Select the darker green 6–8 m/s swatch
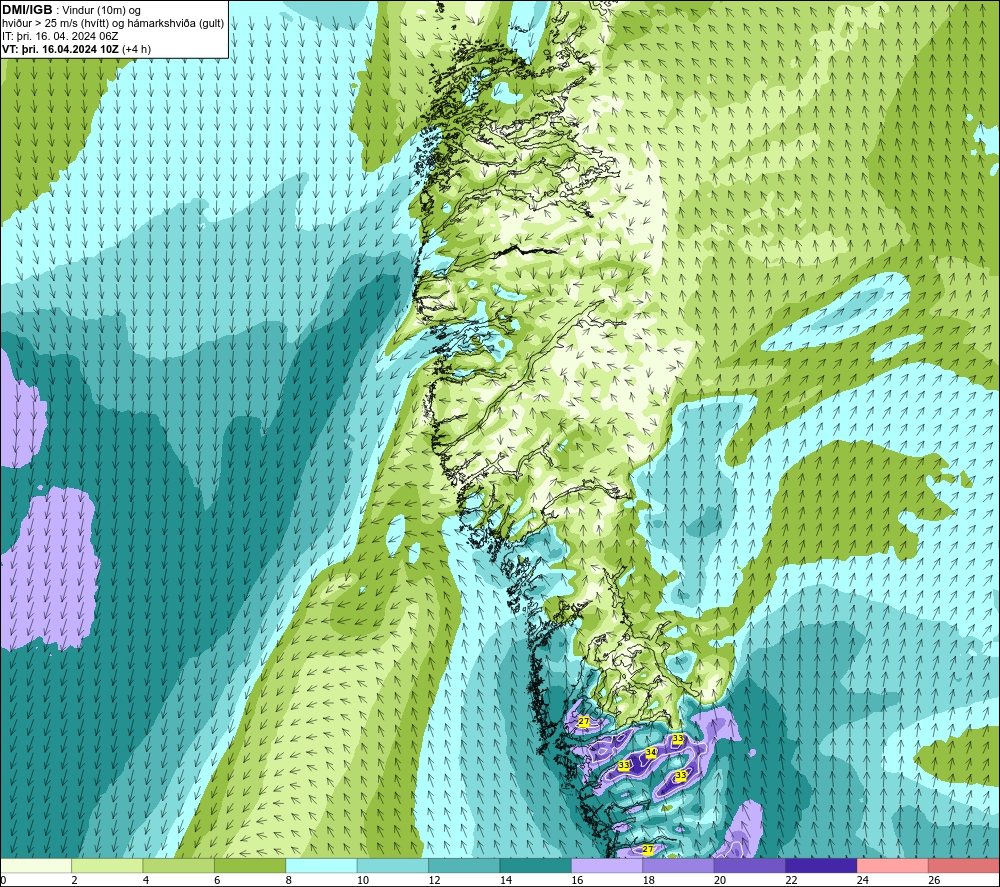1000x887 pixels. pyautogui.click(x=250, y=865)
